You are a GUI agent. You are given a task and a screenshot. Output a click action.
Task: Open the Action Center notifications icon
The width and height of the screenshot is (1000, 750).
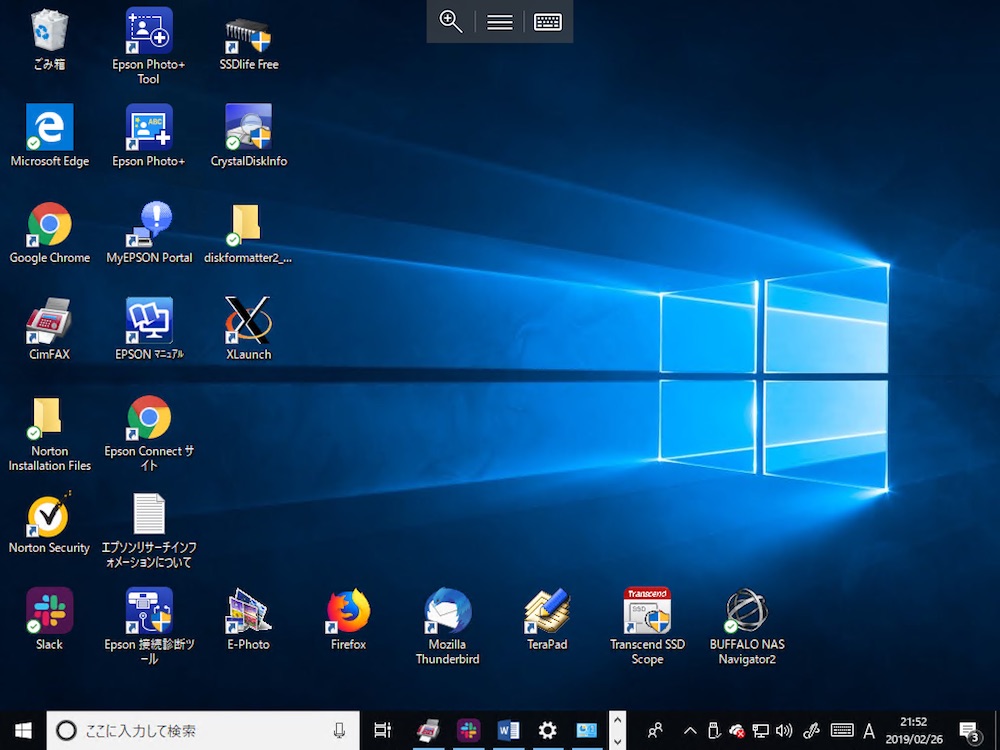969,732
